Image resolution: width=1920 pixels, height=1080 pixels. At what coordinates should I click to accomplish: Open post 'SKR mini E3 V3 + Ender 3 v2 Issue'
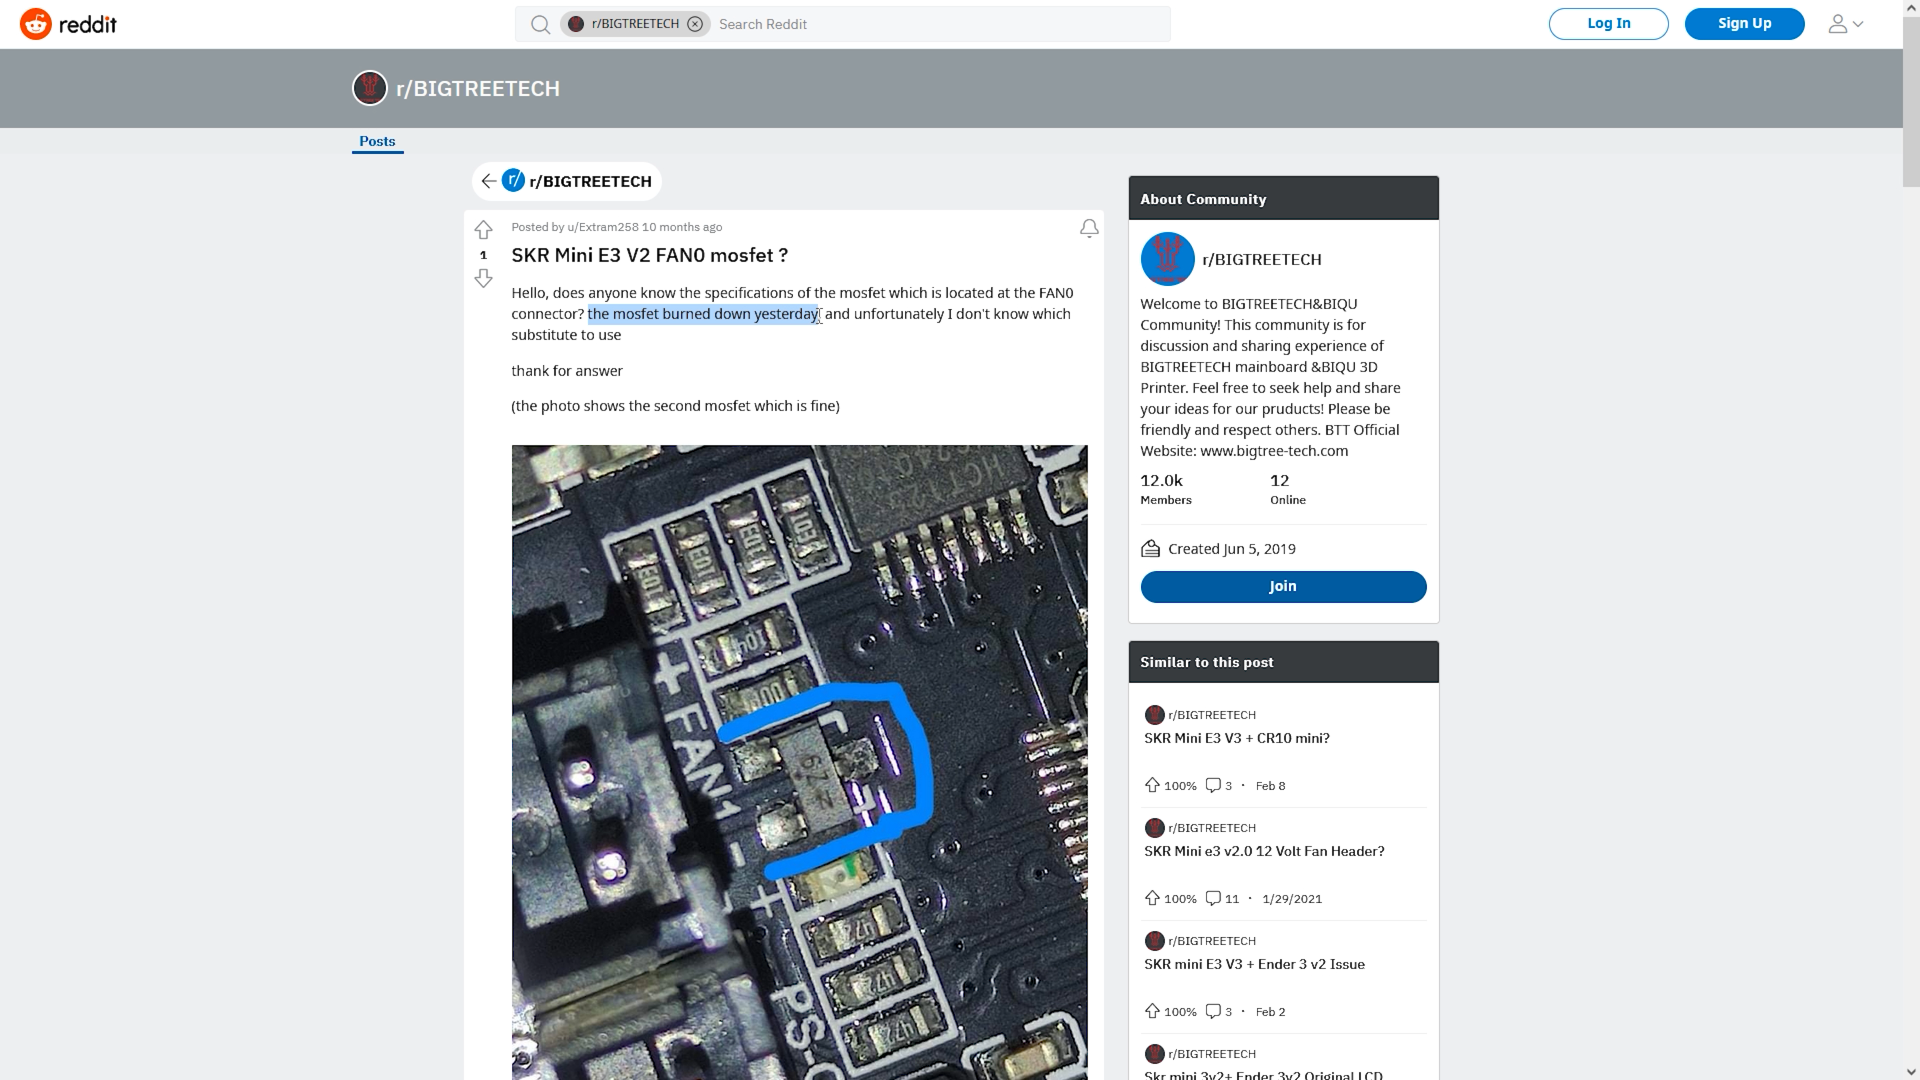point(1254,965)
